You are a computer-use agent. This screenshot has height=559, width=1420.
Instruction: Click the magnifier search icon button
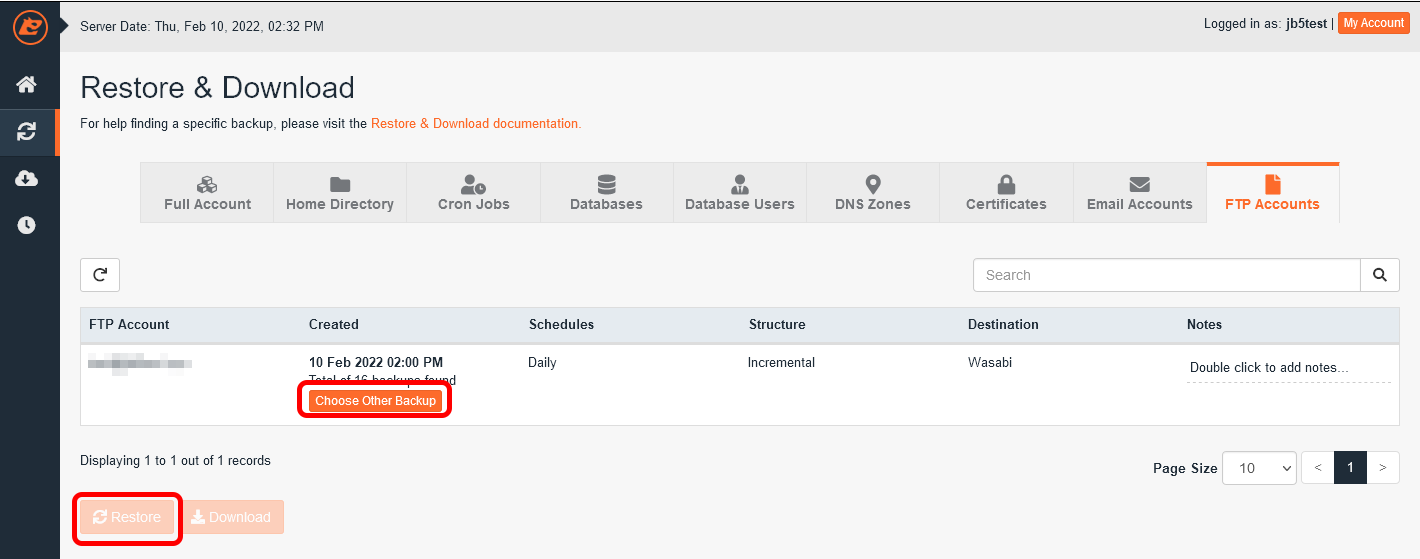coord(1380,275)
